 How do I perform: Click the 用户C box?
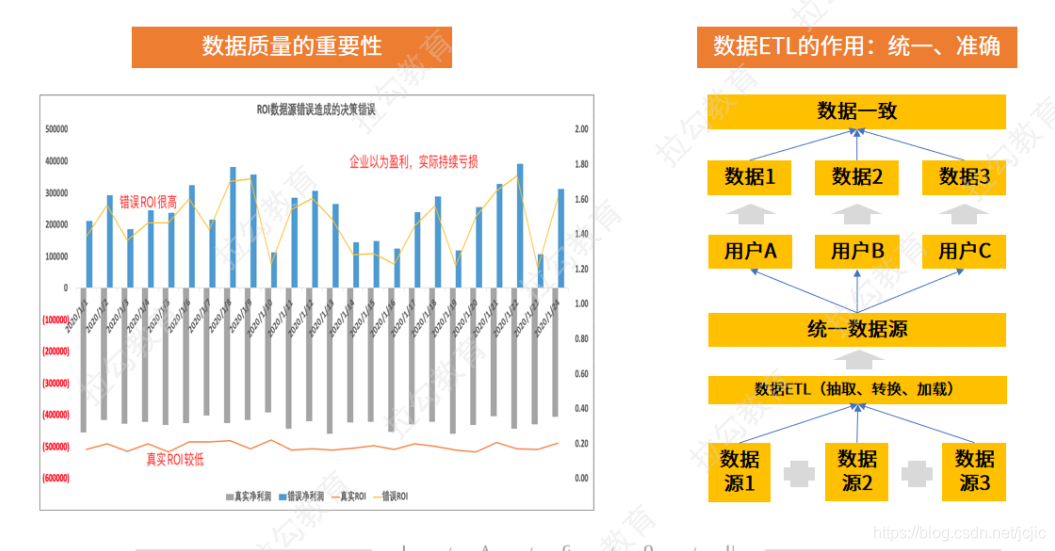[963, 252]
